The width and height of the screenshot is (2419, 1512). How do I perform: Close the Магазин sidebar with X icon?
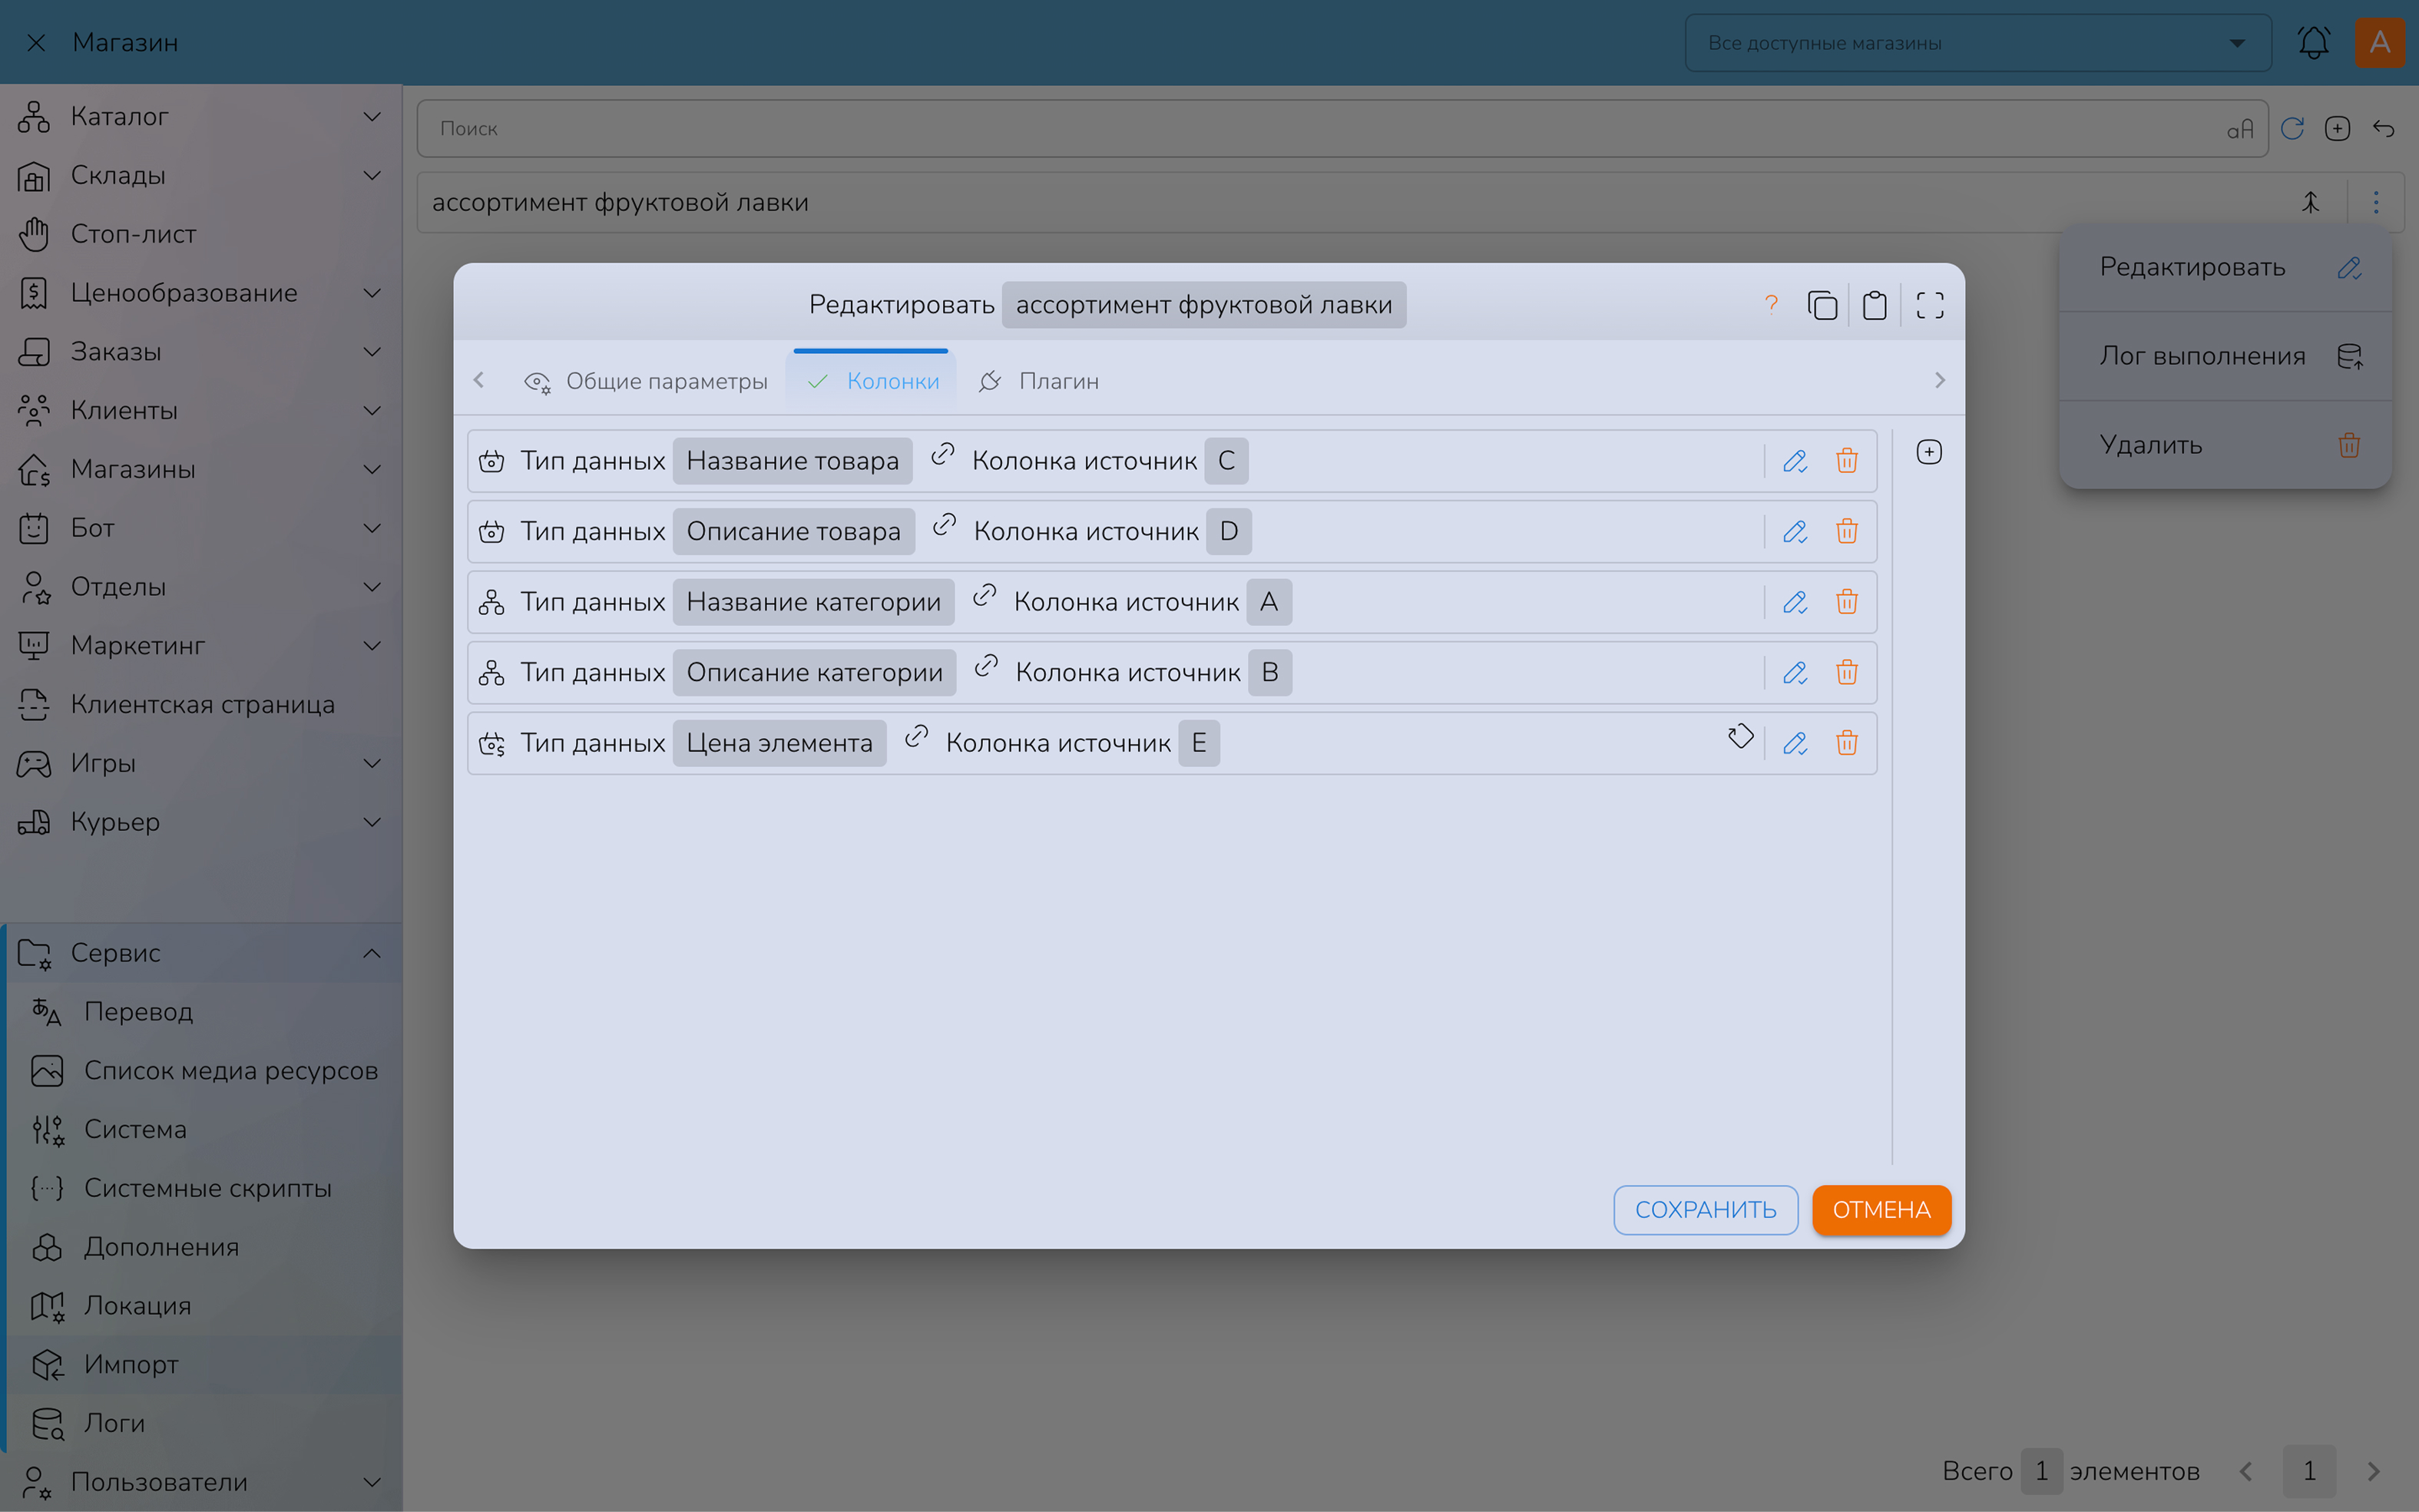click(36, 42)
